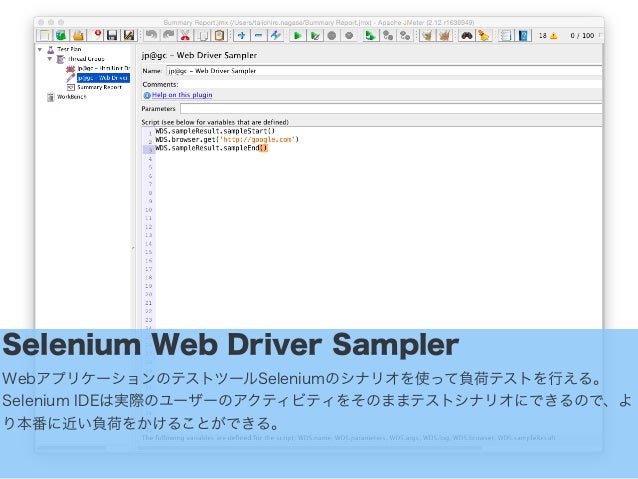The width and height of the screenshot is (638, 479).
Task: Click script line WDS.sampleResult.sampleStart()
Action: click(x=215, y=131)
